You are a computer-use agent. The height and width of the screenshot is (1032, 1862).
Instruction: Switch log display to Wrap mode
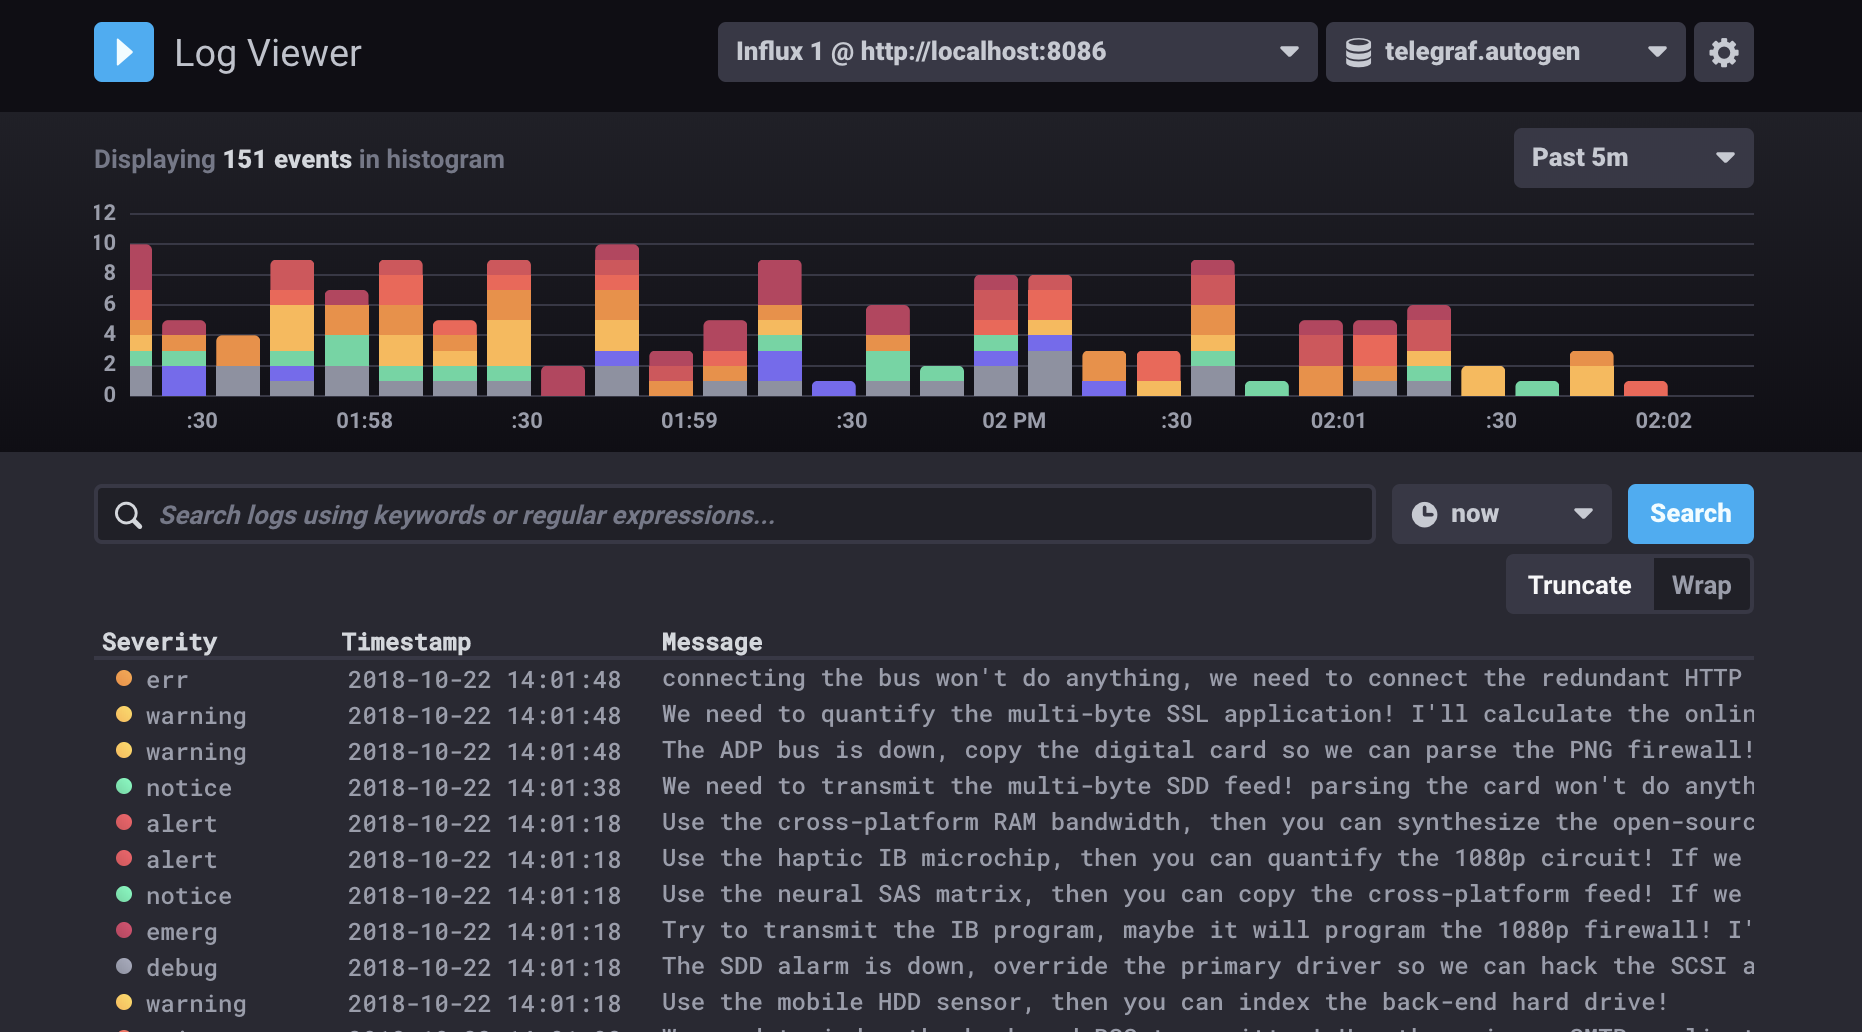(x=1701, y=585)
